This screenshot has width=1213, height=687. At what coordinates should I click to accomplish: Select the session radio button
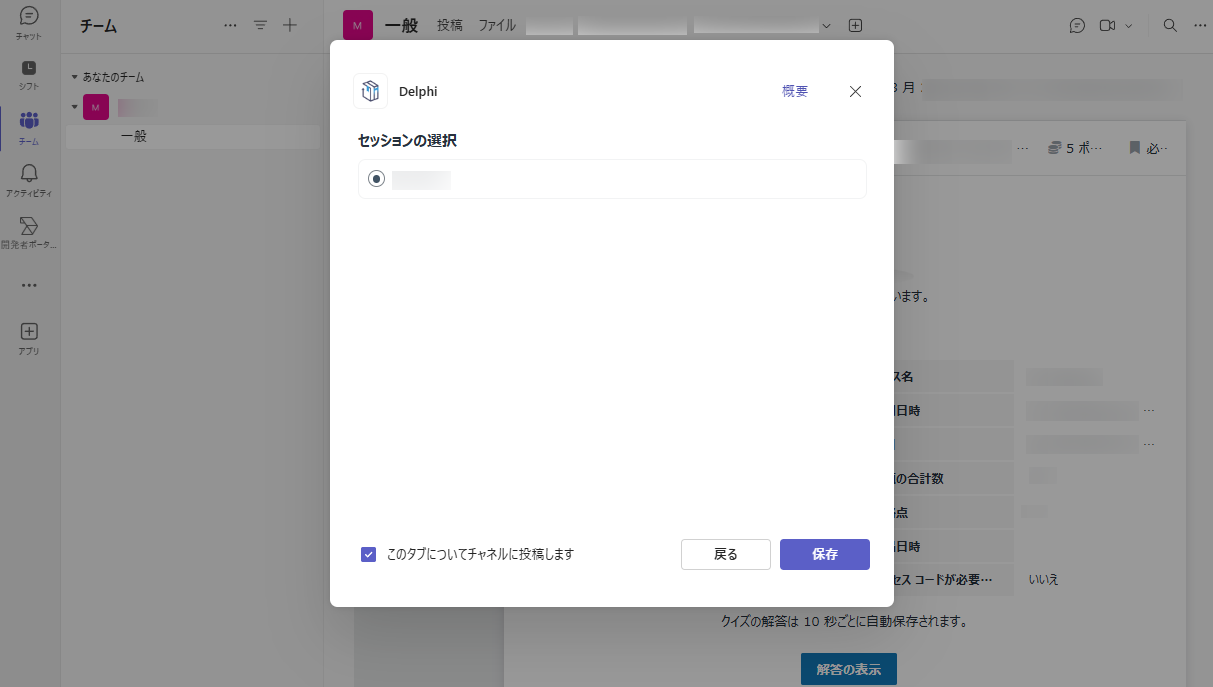coord(376,179)
